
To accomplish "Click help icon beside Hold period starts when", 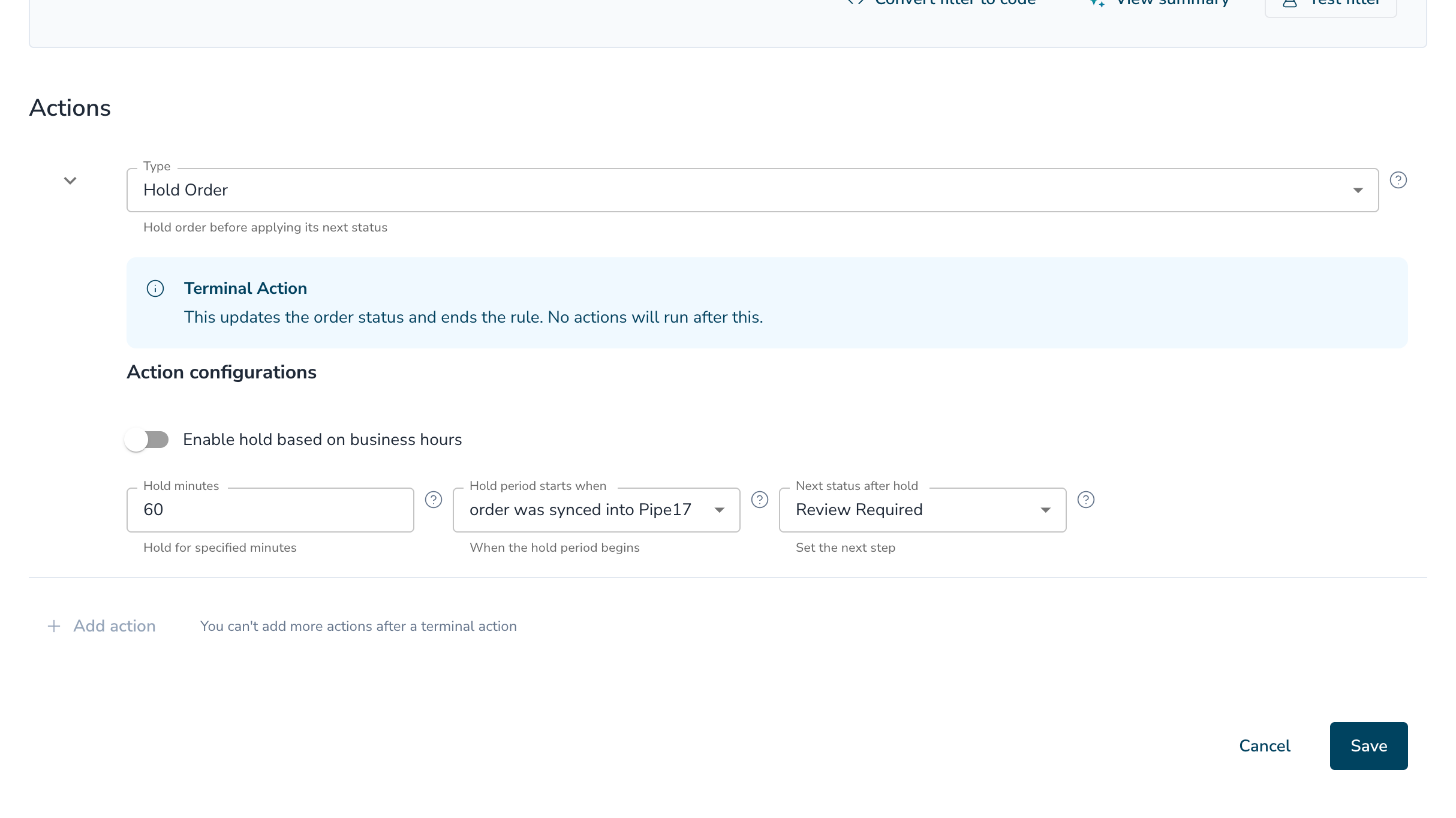I will [760, 499].
